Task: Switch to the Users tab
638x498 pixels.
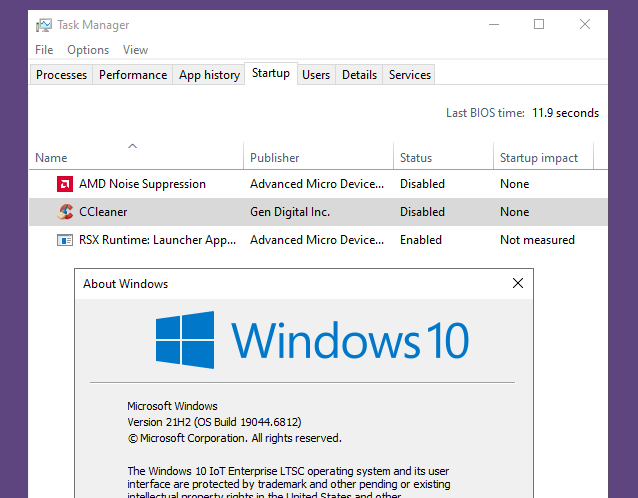Action: [x=316, y=75]
